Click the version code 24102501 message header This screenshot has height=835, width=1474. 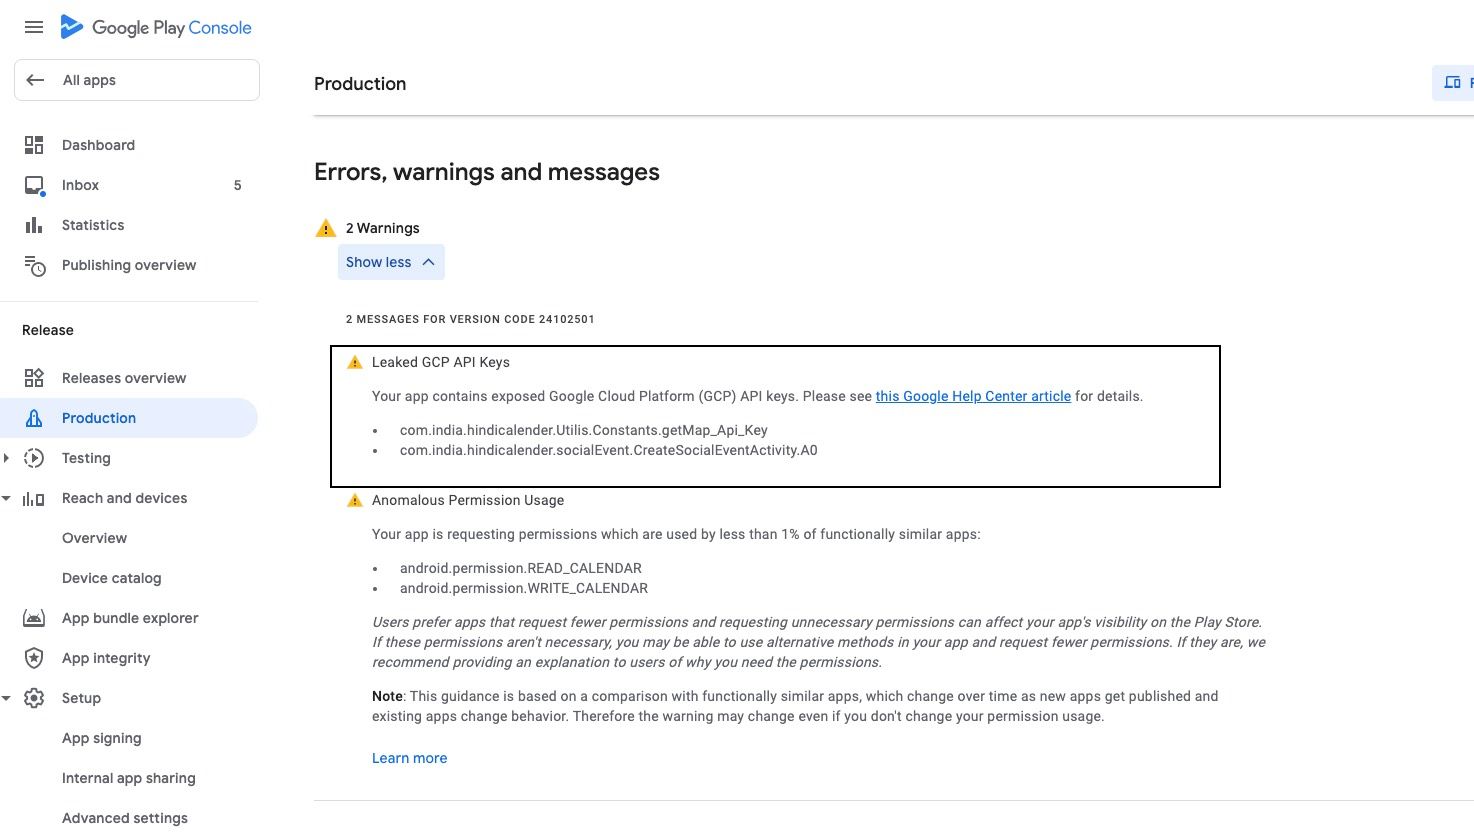tap(470, 319)
